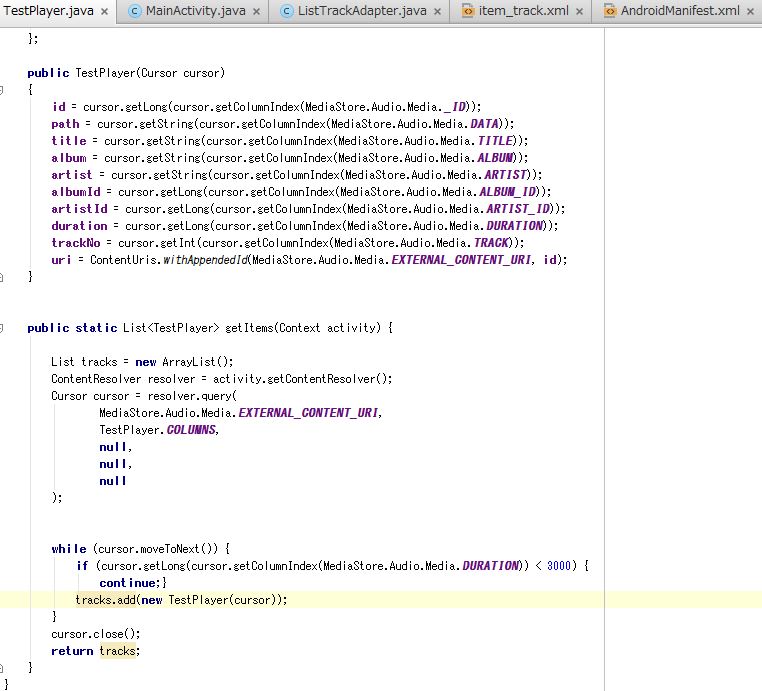
Task: Click the 'withAppendedId' method call
Action: (205, 260)
